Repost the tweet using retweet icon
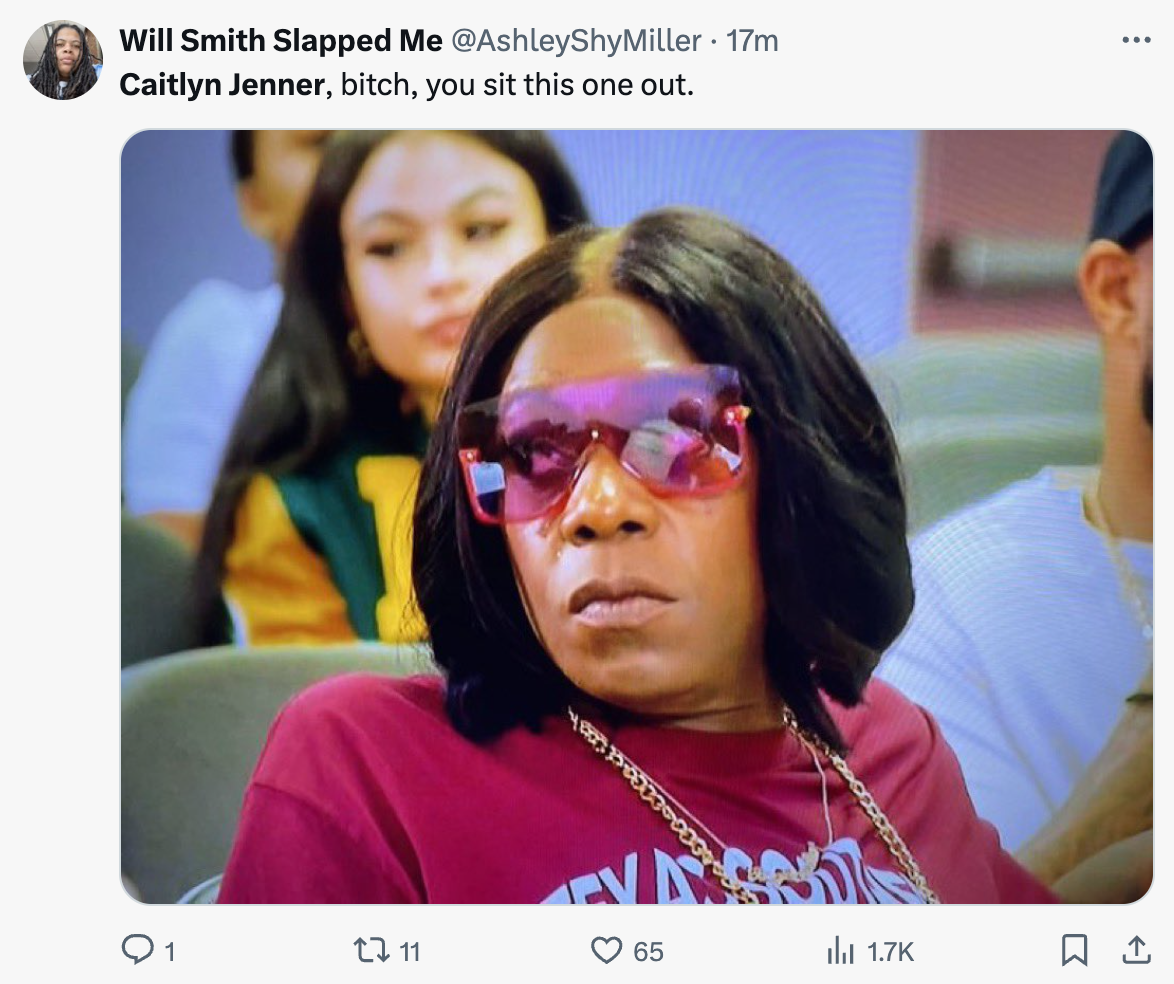Screen dimensions: 1174x984 click(374, 950)
